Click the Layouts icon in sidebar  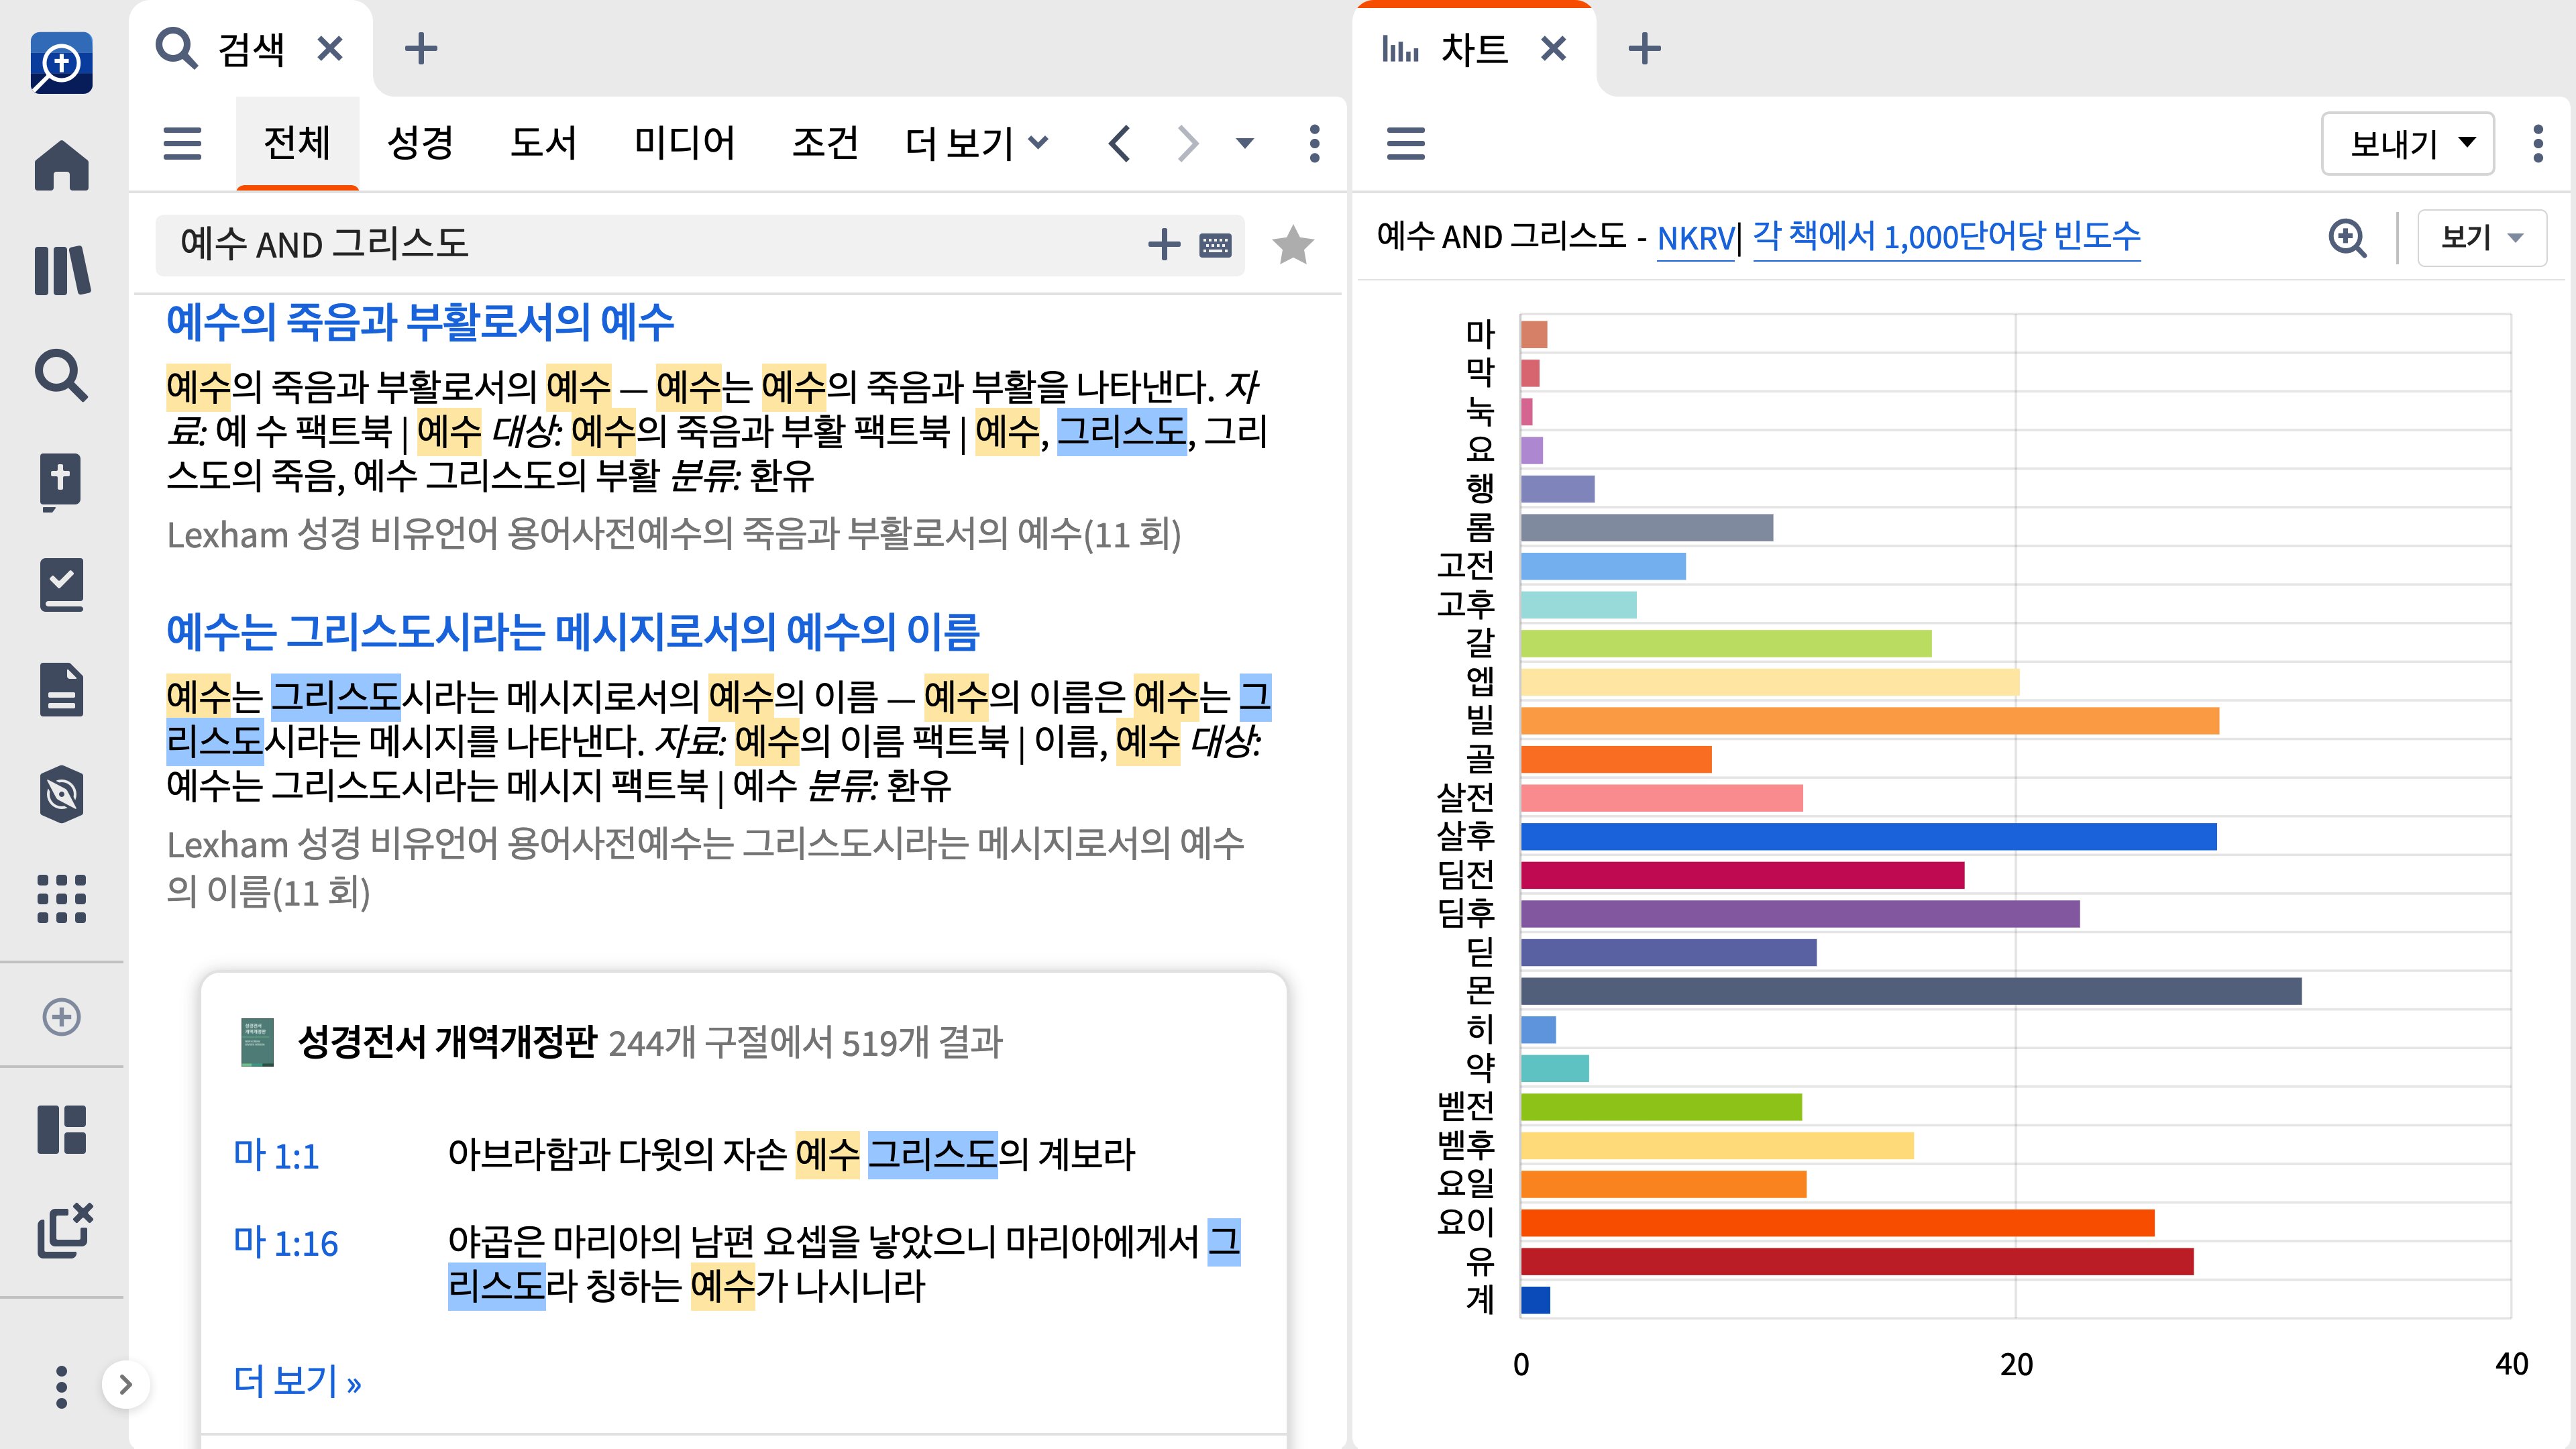click(62, 1129)
